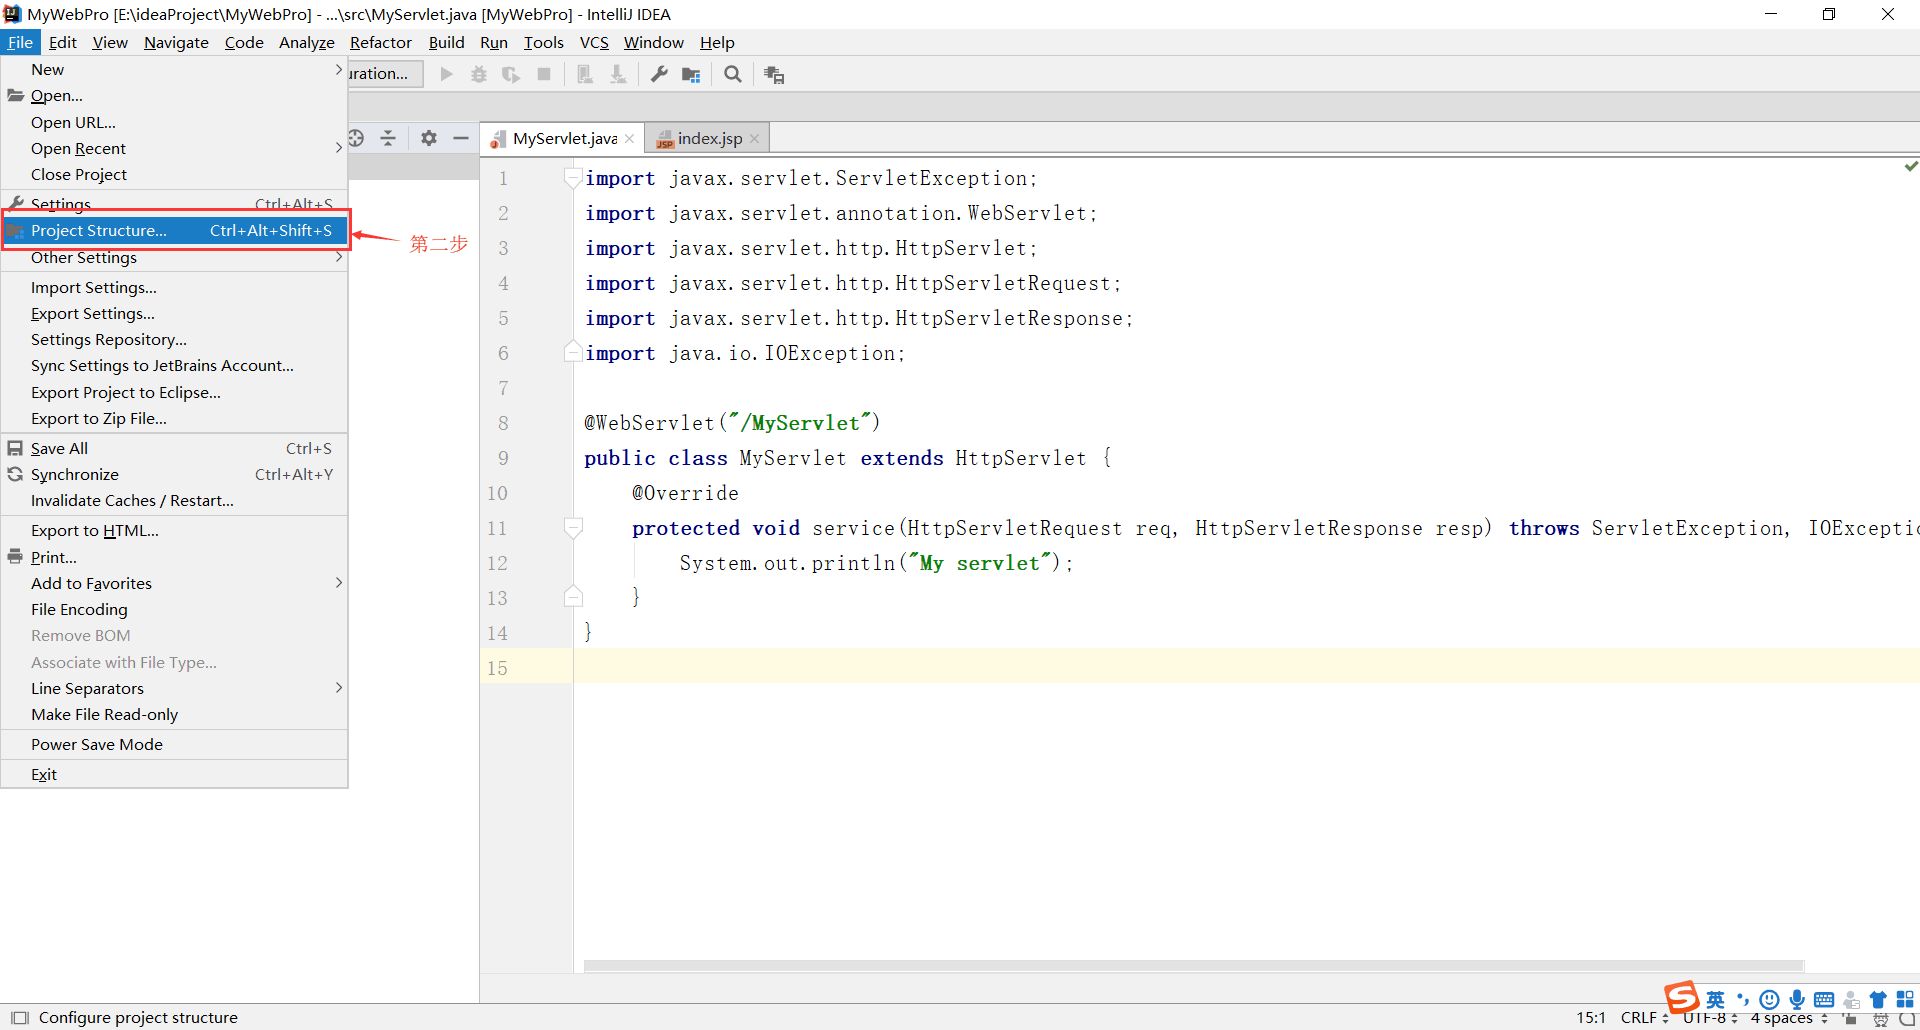Image resolution: width=1920 pixels, height=1030 pixels.
Task: Open CRLF line separator selector
Action: point(1644,1018)
